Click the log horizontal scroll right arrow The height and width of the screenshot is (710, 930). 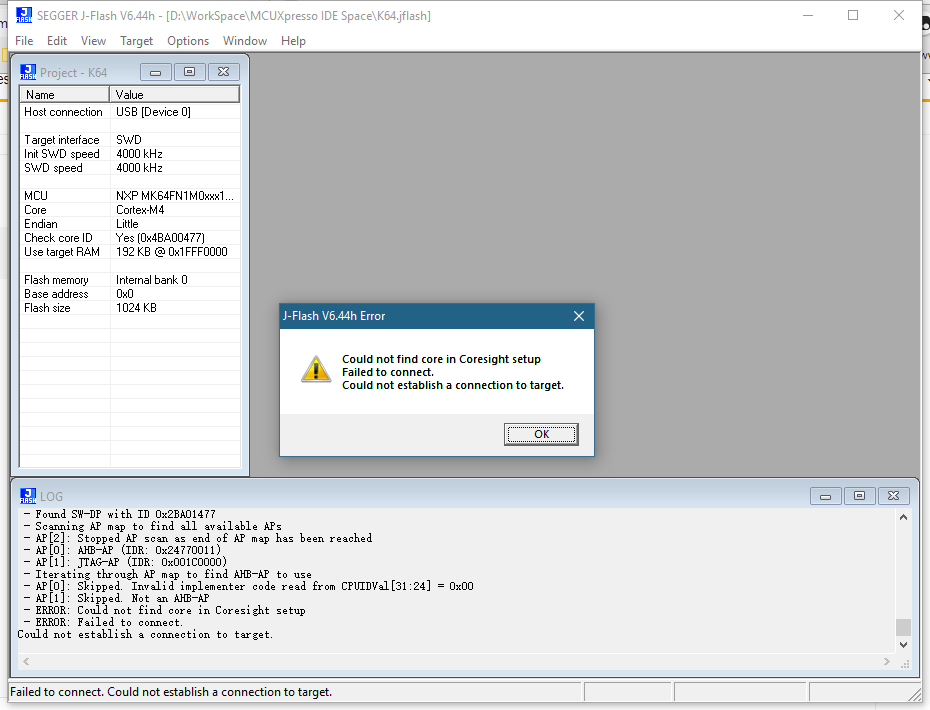pos(887,661)
